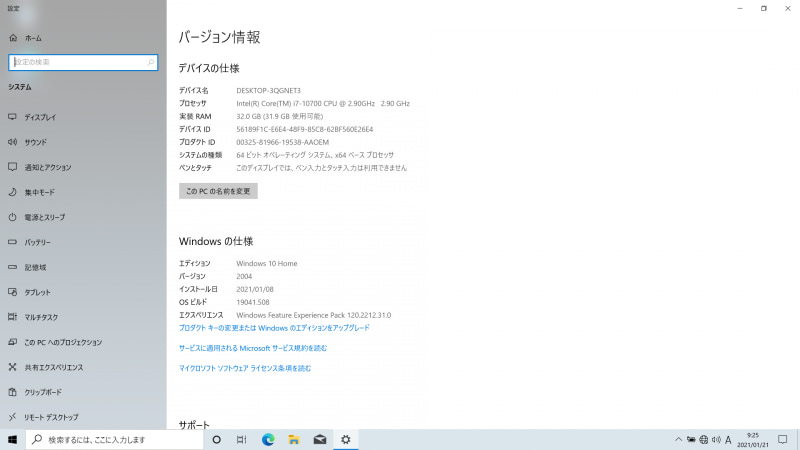
Task: Select system type 64 ビット text
Action: 315,155
